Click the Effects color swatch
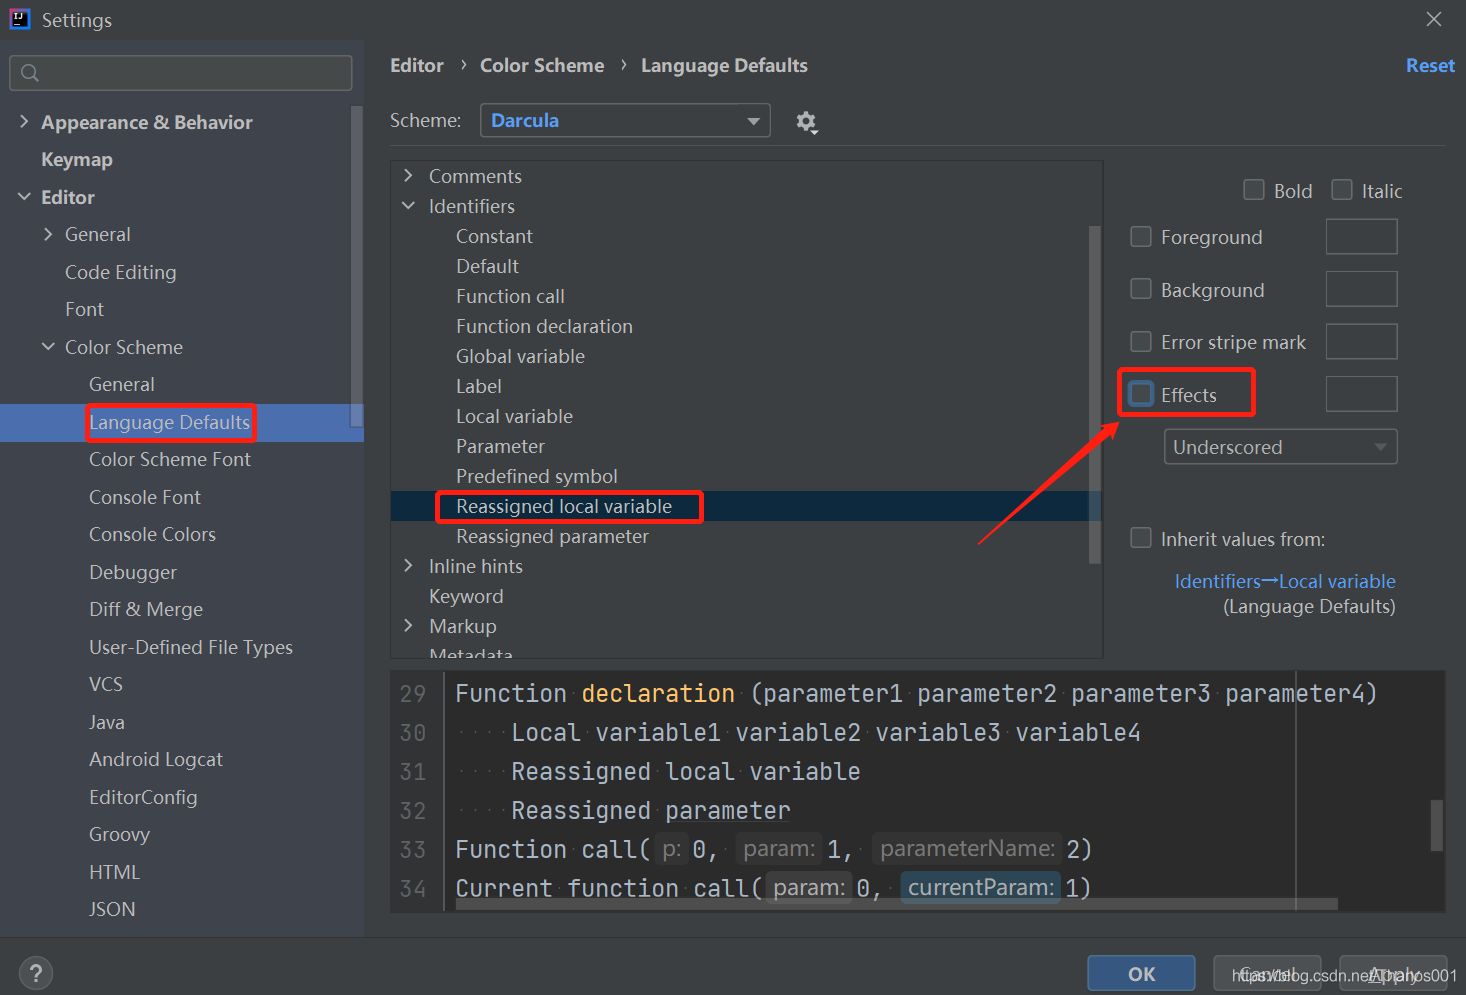Viewport: 1466px width, 995px height. pyautogui.click(x=1361, y=394)
